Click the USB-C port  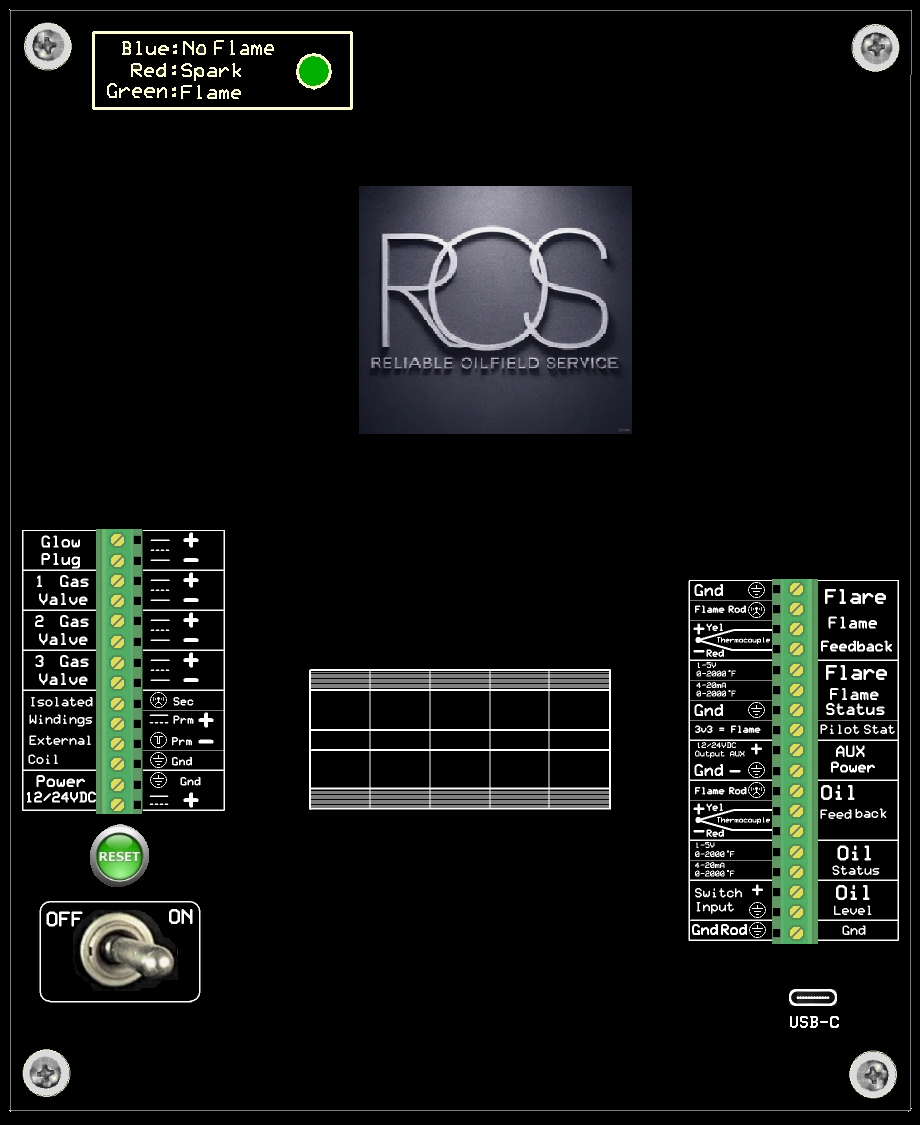tap(813, 997)
